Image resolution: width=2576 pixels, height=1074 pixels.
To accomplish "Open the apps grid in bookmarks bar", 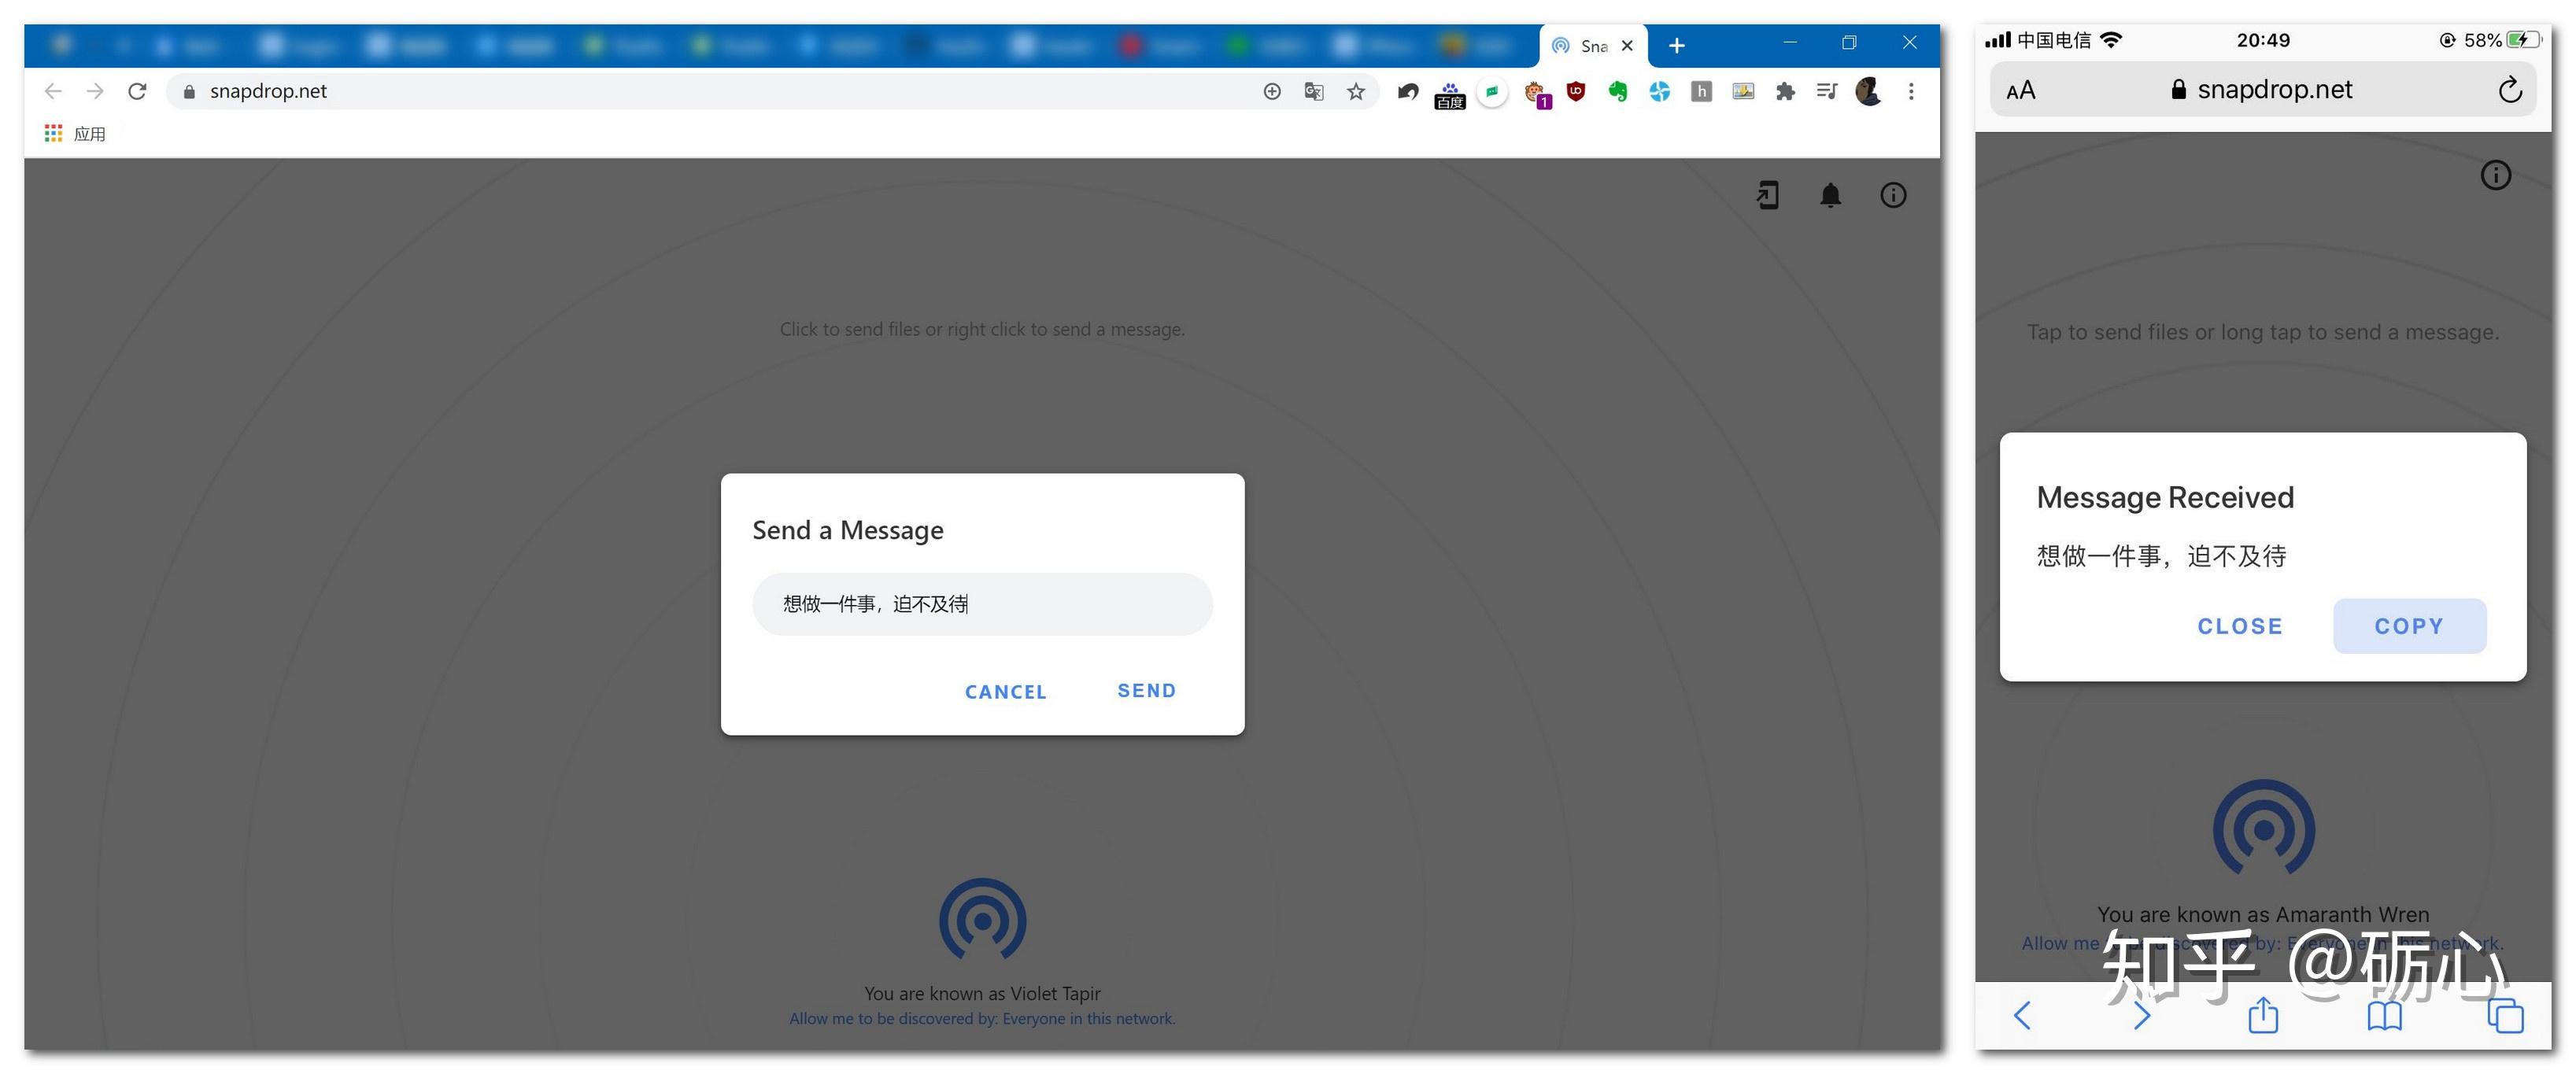I will (53, 133).
